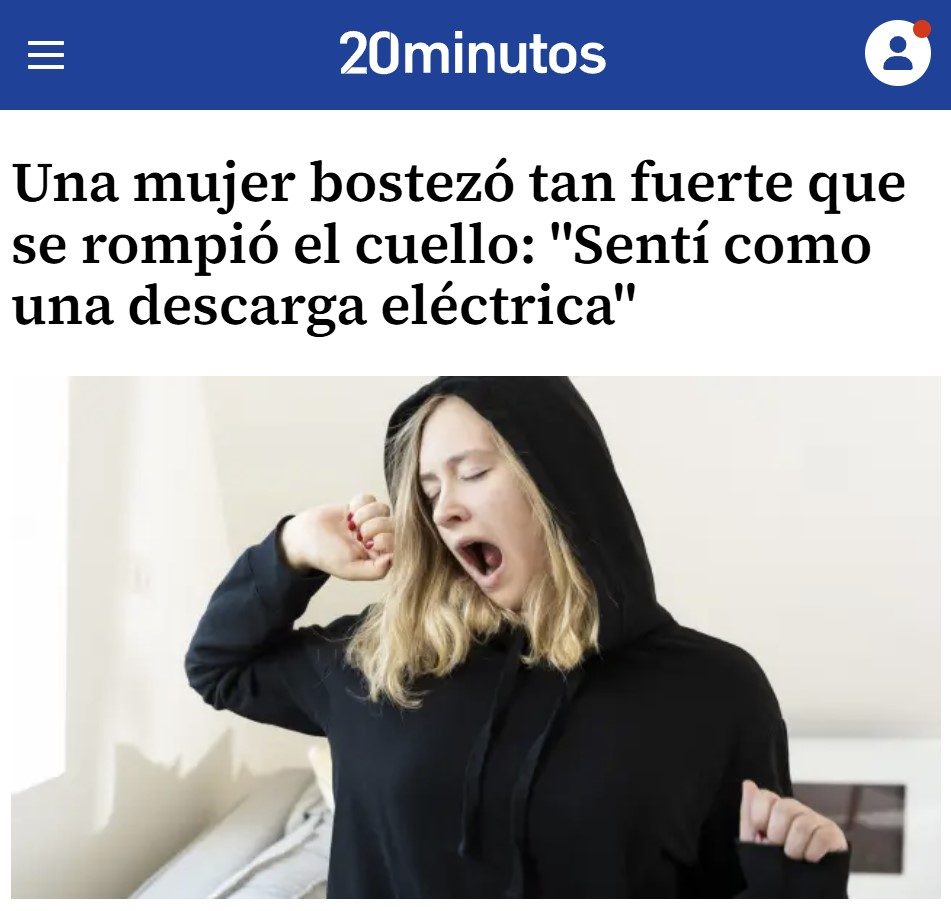Open the lead photo of the yawning woman
951x911 pixels.
click(x=476, y=637)
